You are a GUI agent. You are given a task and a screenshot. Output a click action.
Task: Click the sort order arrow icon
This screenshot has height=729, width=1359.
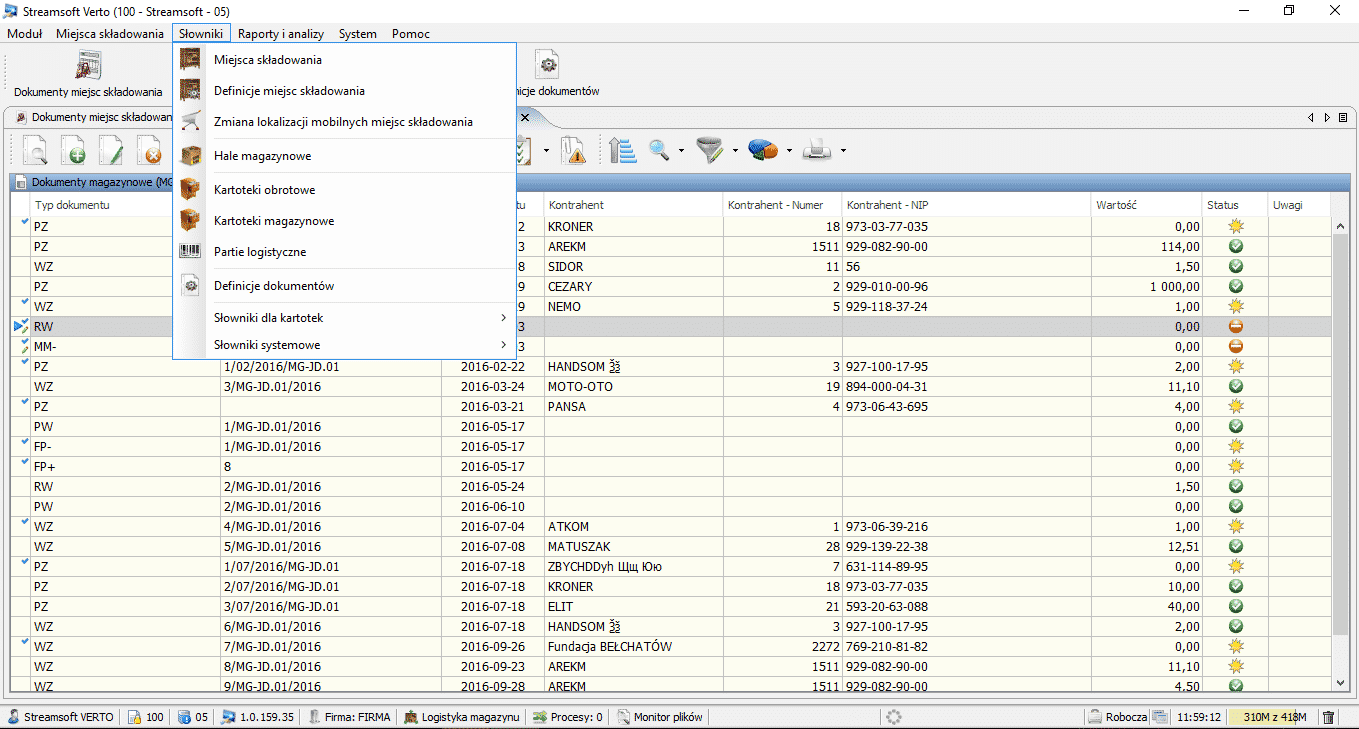[x=623, y=151]
